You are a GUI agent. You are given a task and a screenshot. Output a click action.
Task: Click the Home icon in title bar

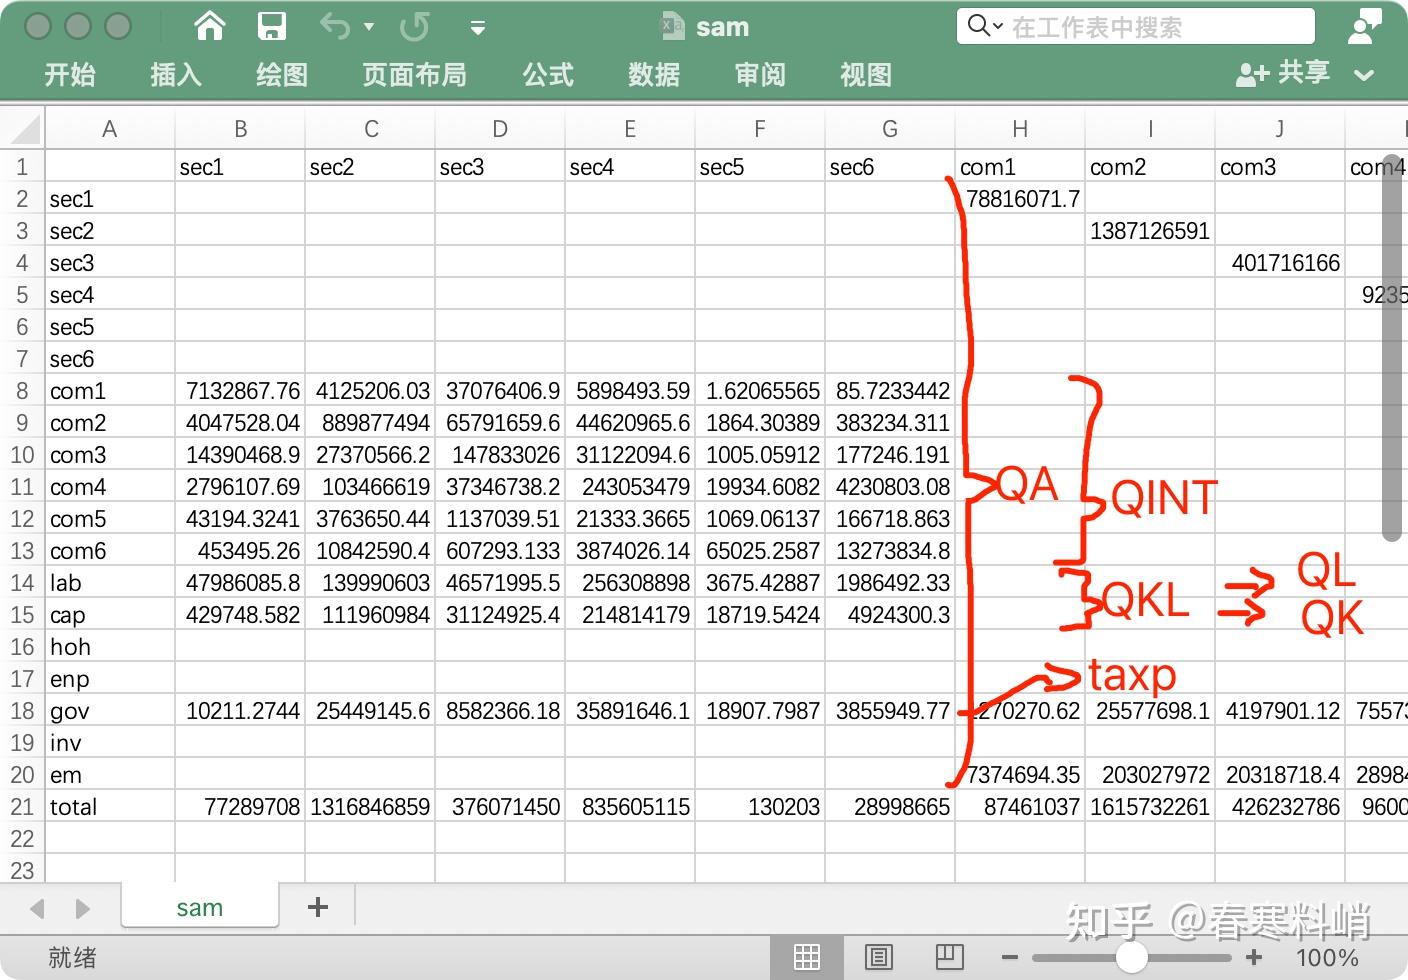coord(210,26)
